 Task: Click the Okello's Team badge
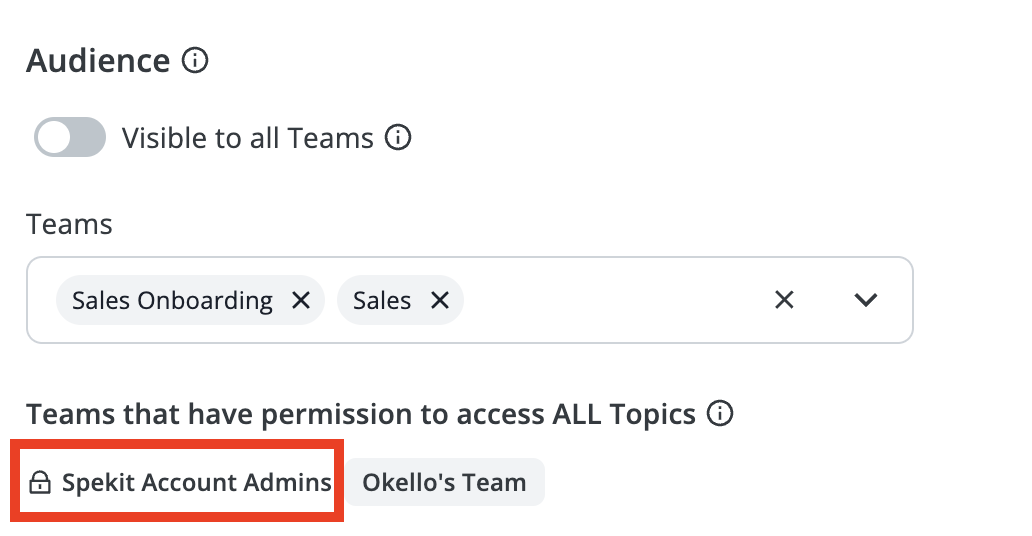click(x=445, y=482)
